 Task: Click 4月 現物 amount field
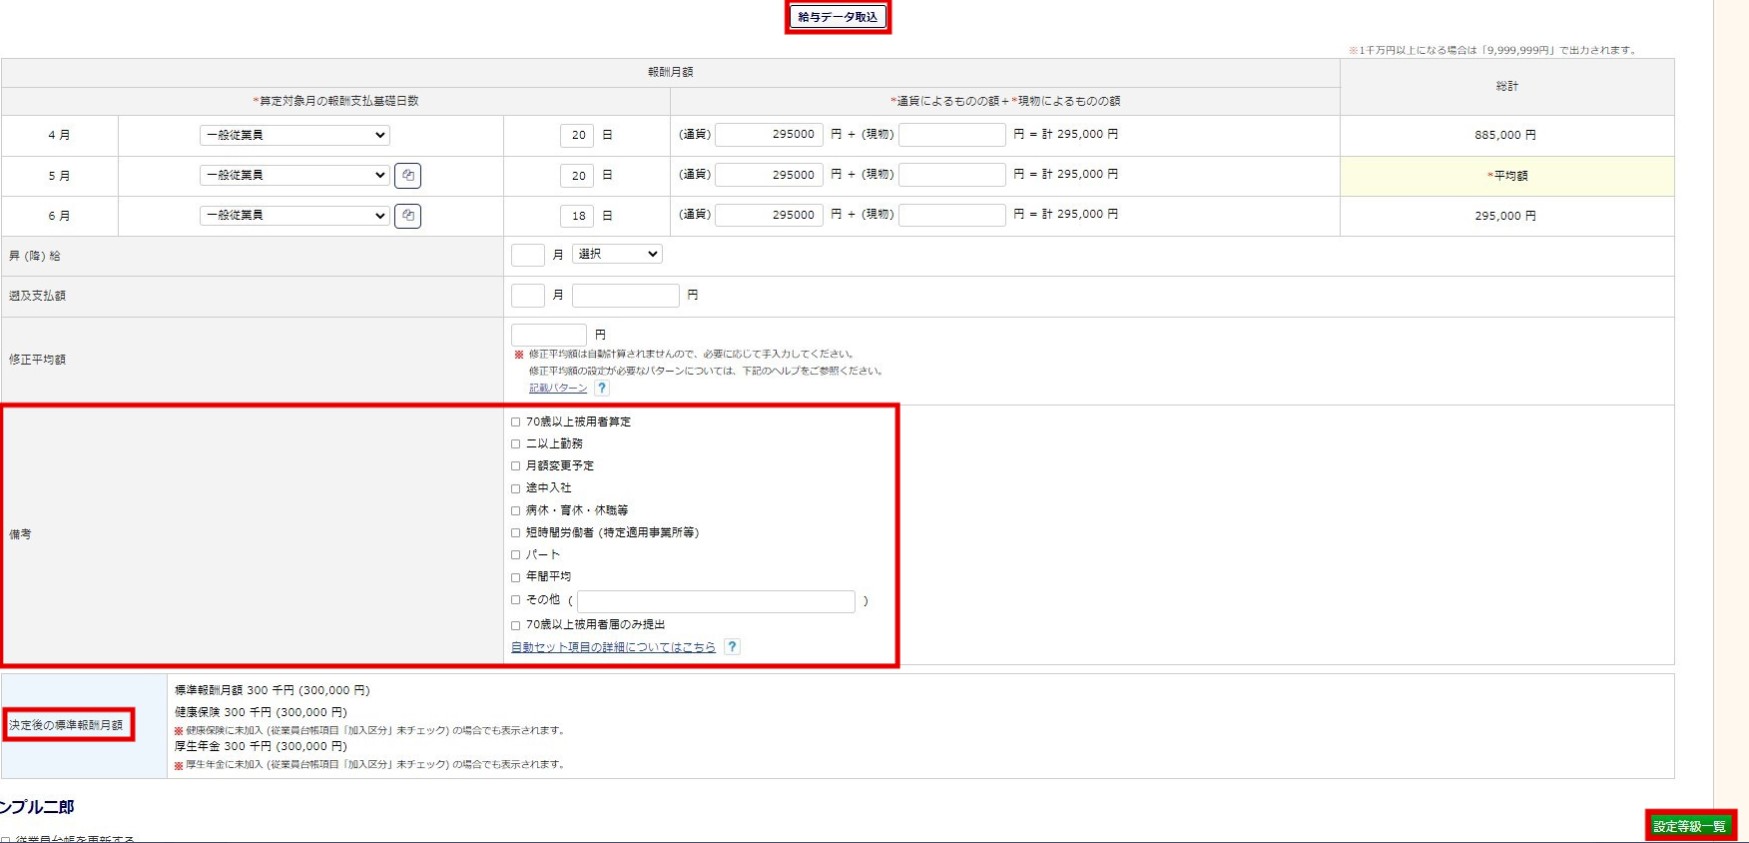(x=952, y=134)
